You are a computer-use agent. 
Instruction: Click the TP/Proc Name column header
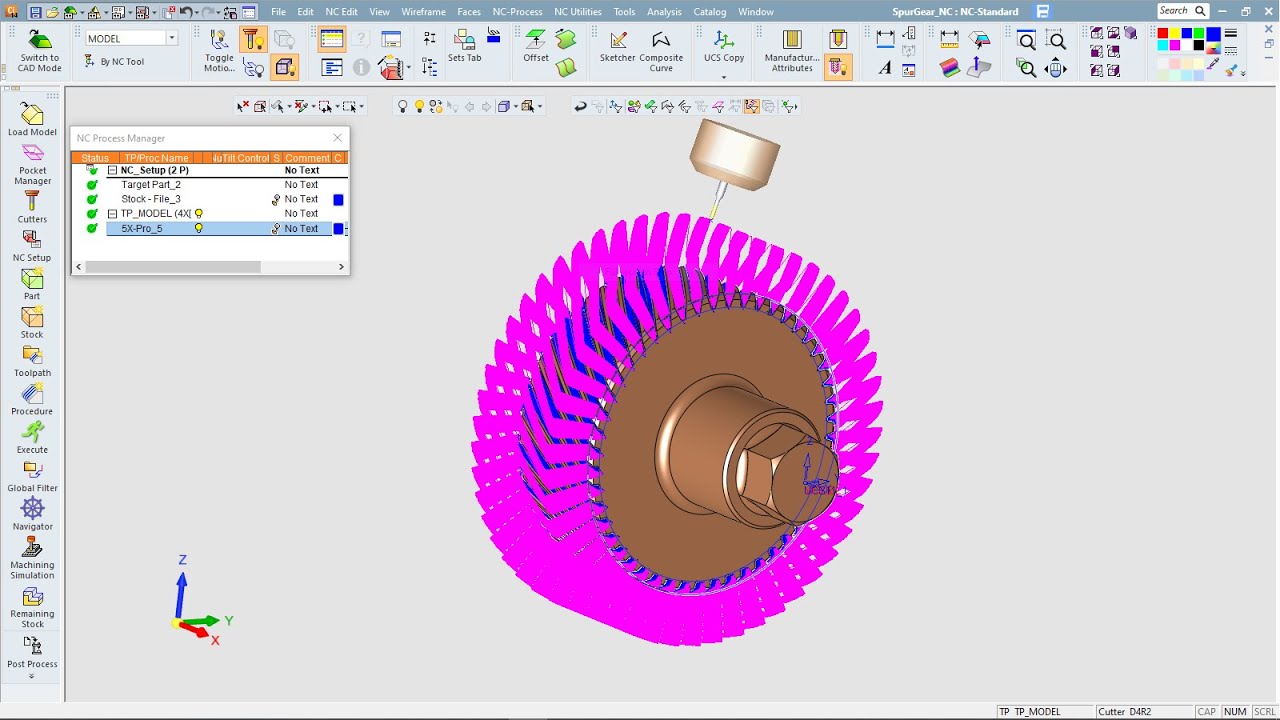pos(155,158)
